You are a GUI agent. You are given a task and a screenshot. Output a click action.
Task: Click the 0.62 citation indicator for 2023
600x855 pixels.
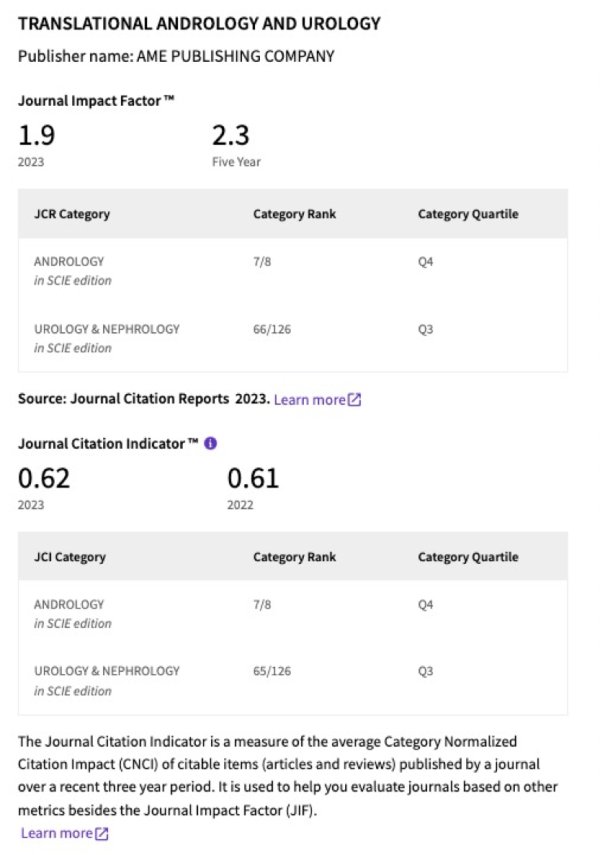pos(44,478)
